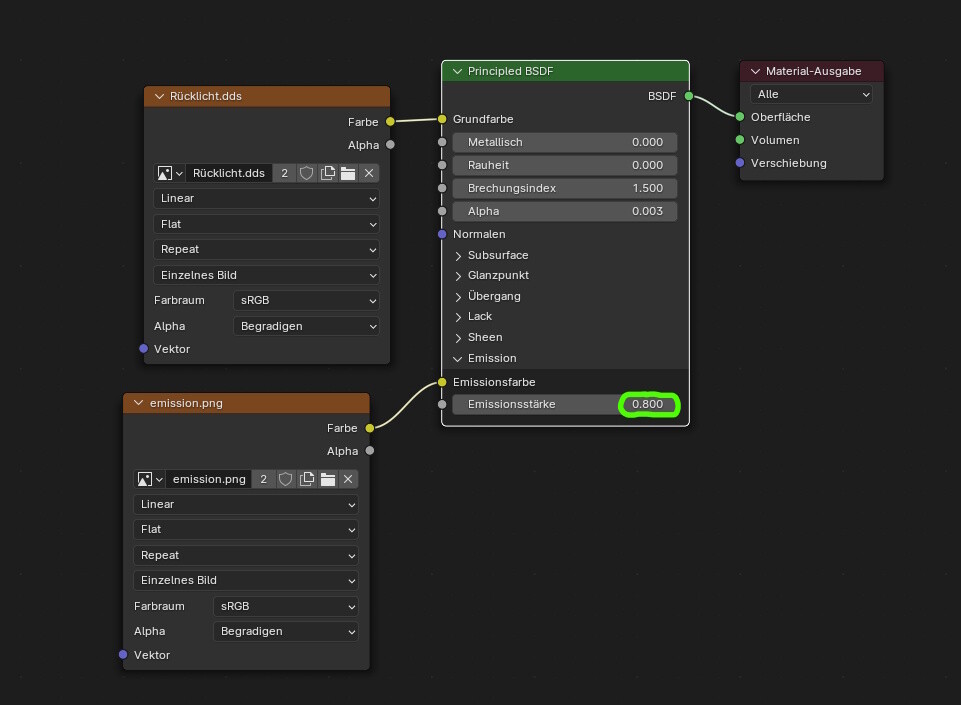
Task: Collapse the Material-Ausgabe node header arrow
Action: click(755, 72)
